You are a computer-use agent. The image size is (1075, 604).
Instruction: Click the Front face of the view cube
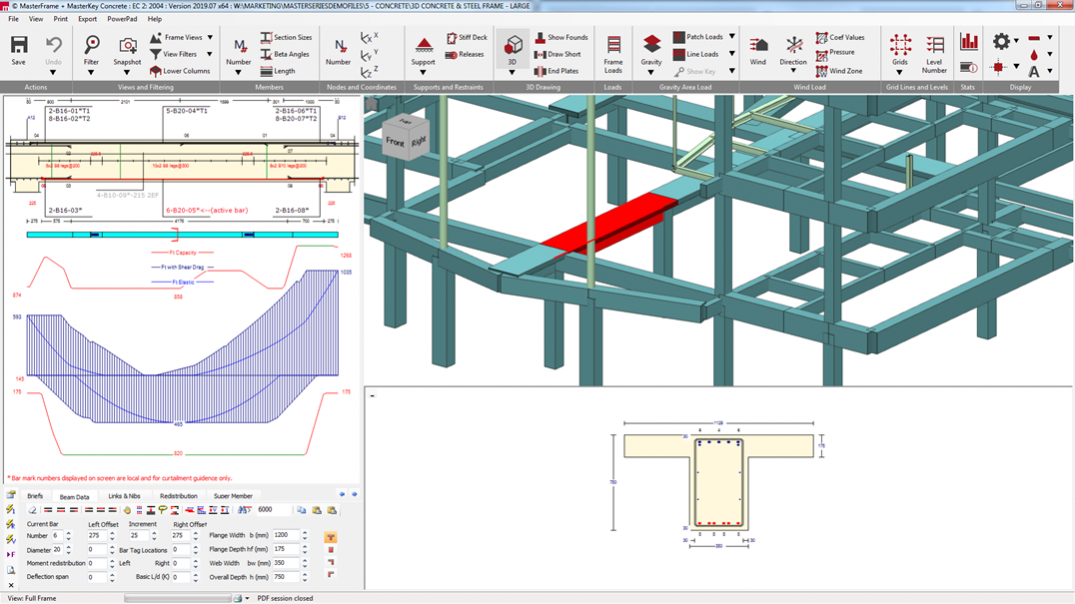pos(395,143)
